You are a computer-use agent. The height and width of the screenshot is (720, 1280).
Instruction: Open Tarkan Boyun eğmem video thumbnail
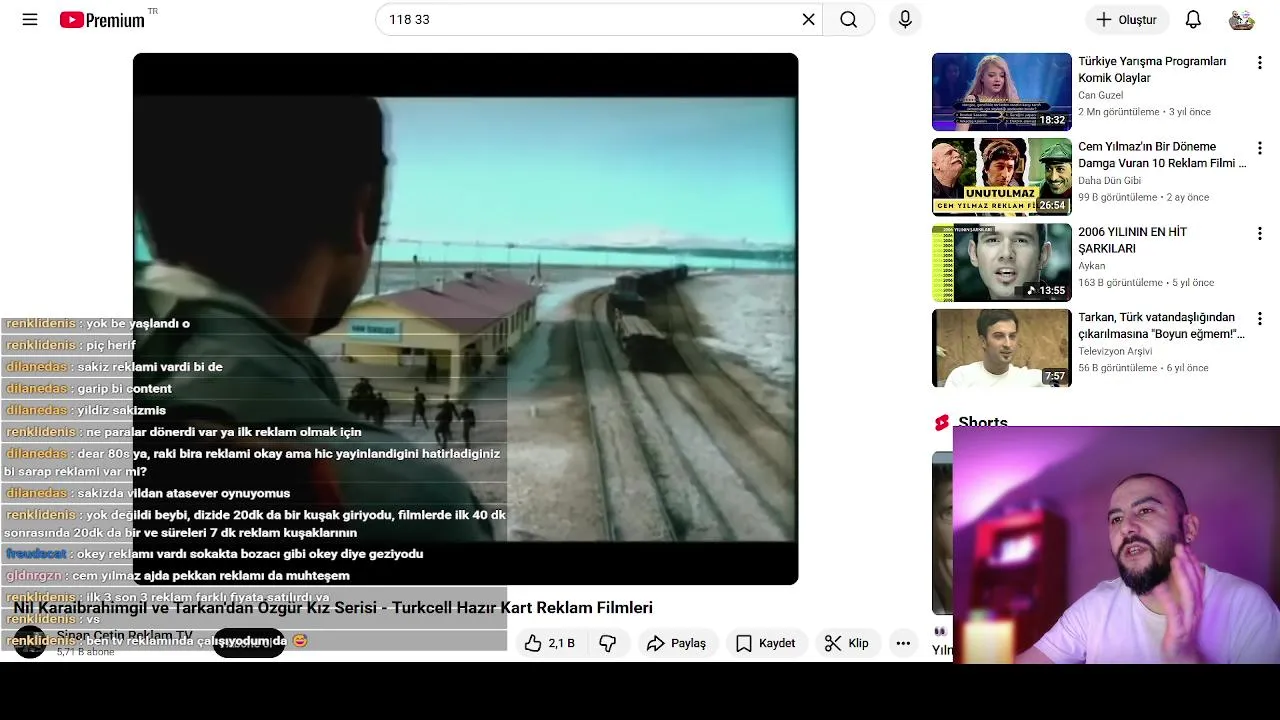tap(1001, 347)
